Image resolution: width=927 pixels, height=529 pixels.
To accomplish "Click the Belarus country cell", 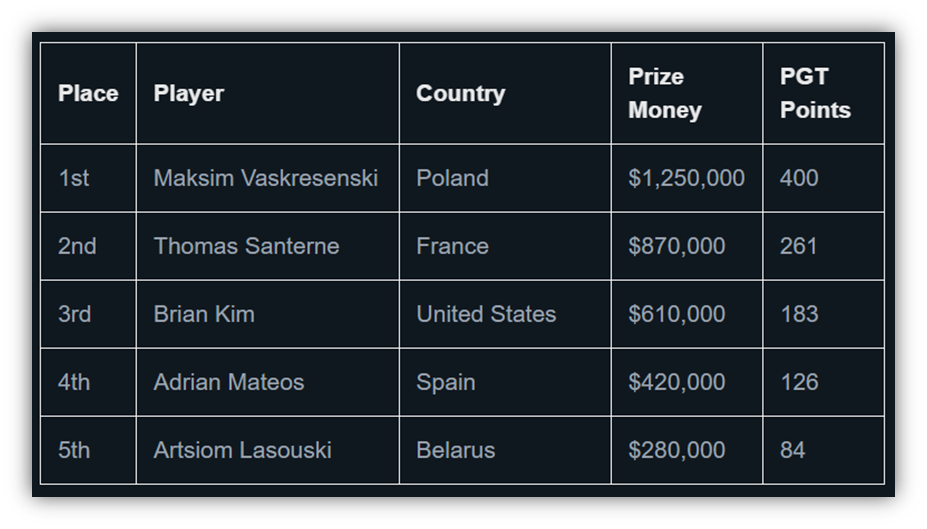I will [x=505, y=450].
